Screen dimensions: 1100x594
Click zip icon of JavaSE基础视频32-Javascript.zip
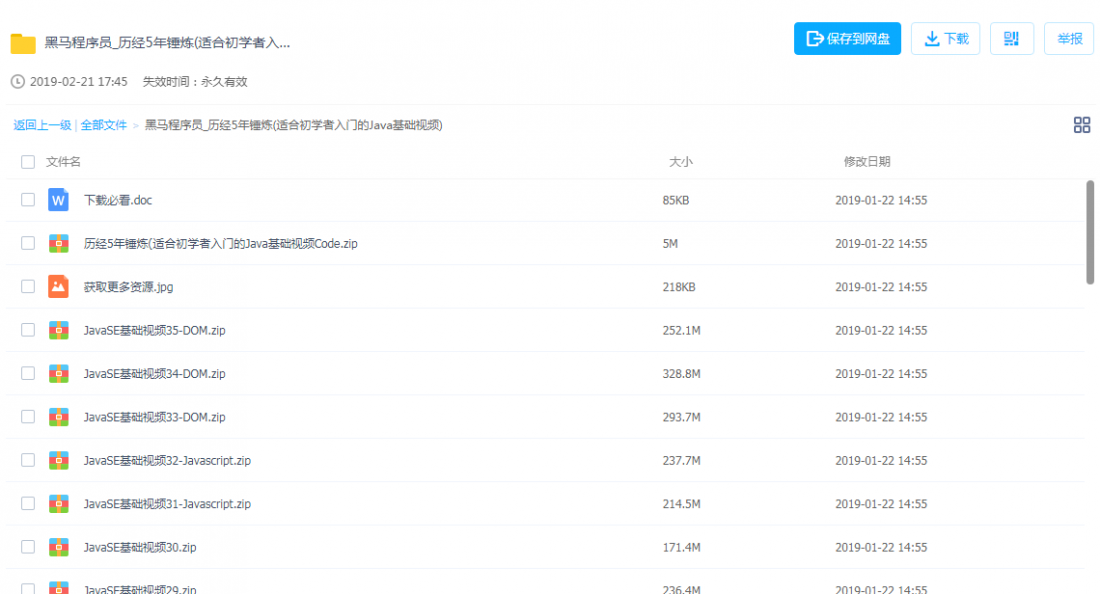(x=58, y=461)
